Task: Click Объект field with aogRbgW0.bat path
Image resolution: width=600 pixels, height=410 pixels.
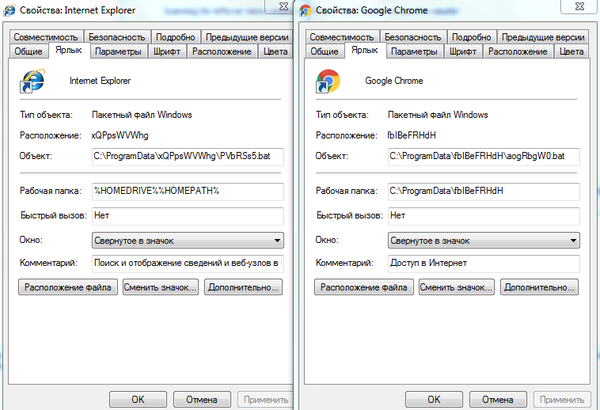Action: point(484,157)
